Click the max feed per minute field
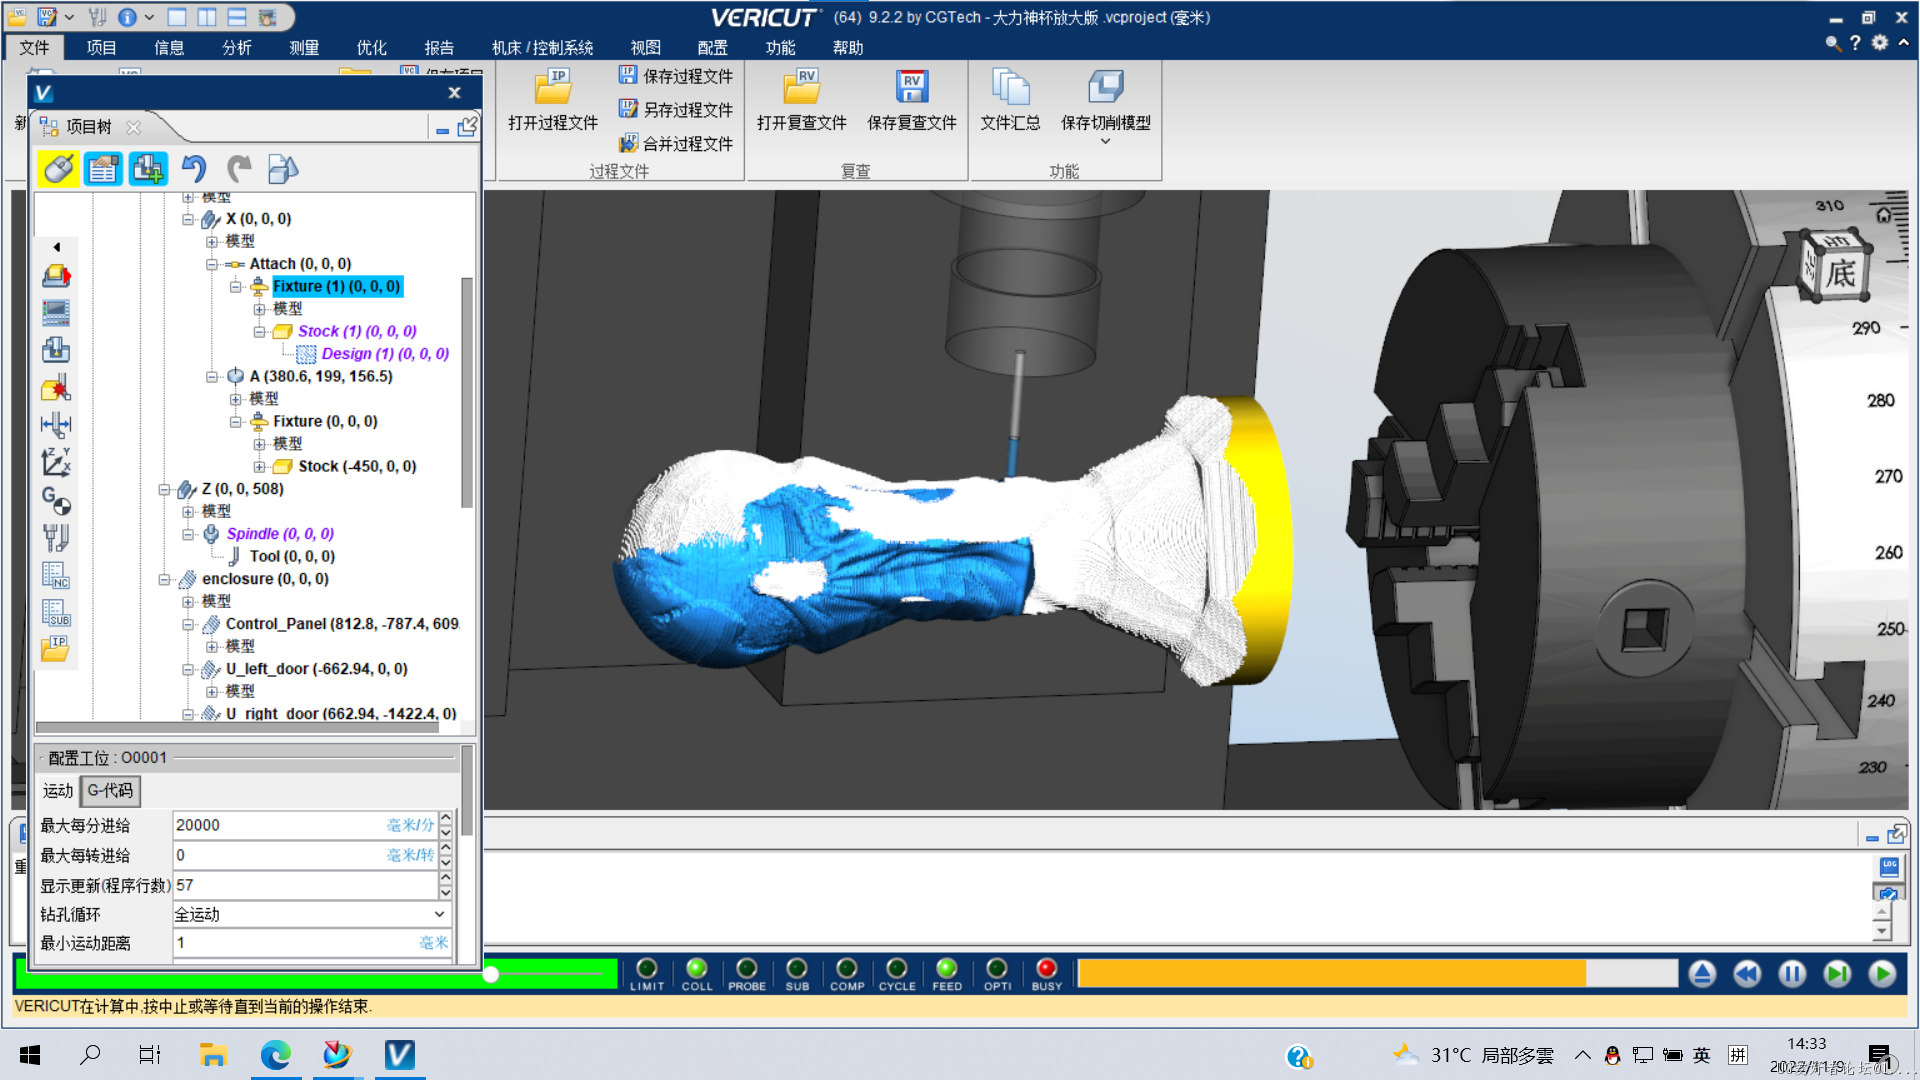Image resolution: width=1920 pixels, height=1080 pixels. [305, 825]
